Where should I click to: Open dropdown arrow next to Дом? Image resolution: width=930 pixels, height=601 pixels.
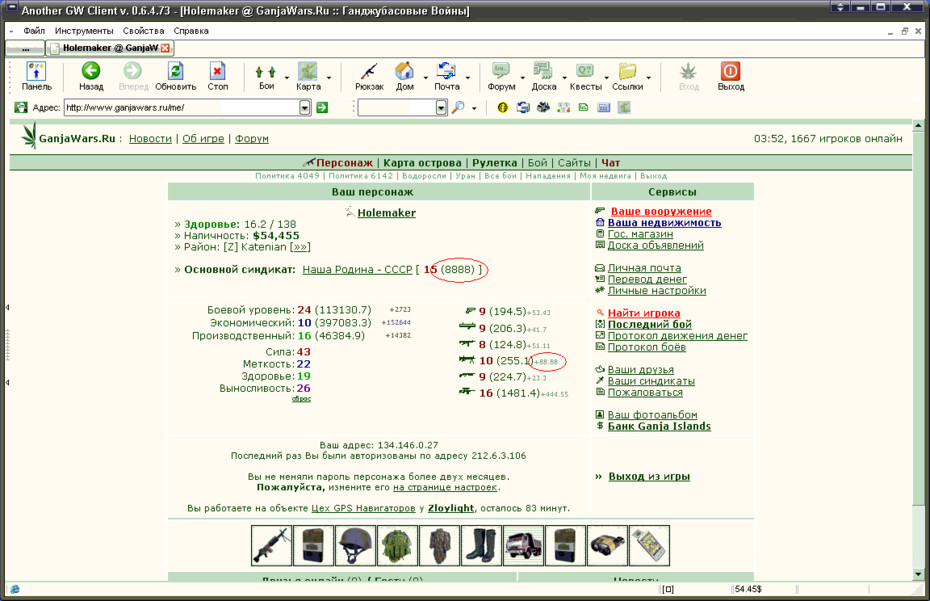coord(425,78)
